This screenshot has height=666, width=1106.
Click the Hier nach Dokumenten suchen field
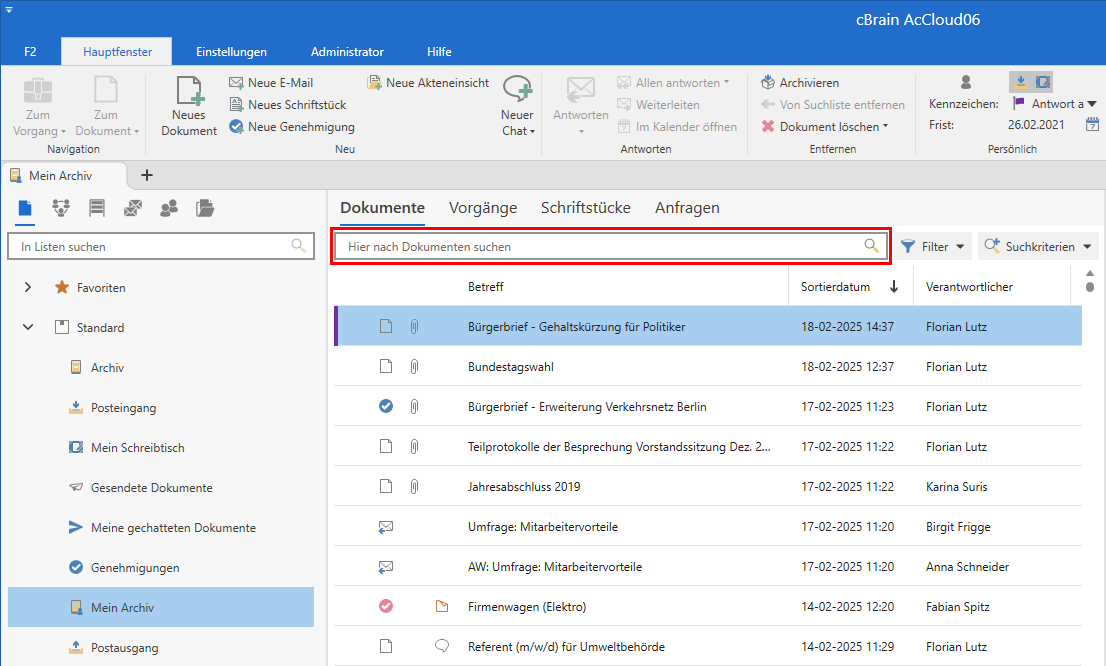(x=600, y=246)
